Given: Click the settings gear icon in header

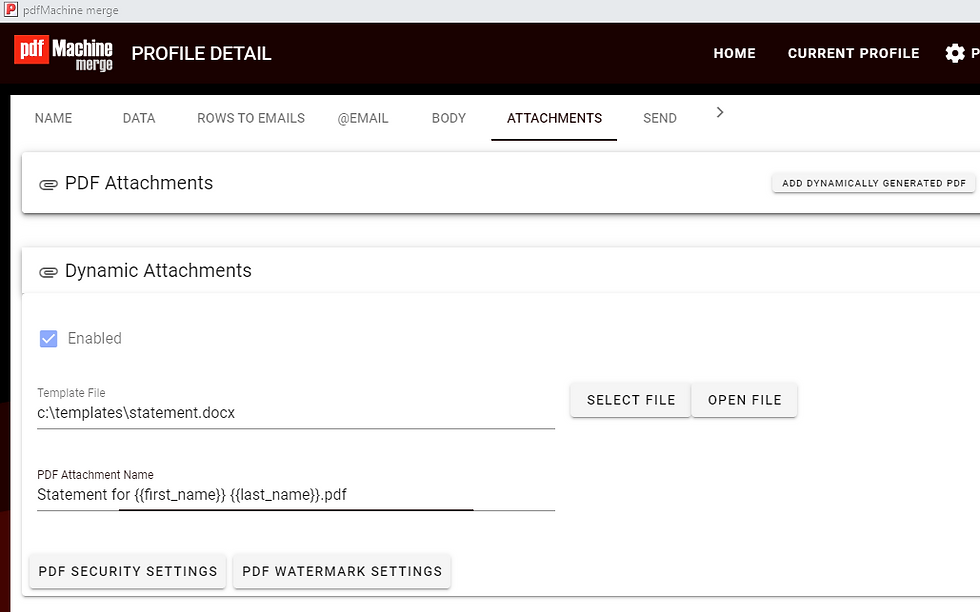Looking at the screenshot, I should (x=954, y=53).
